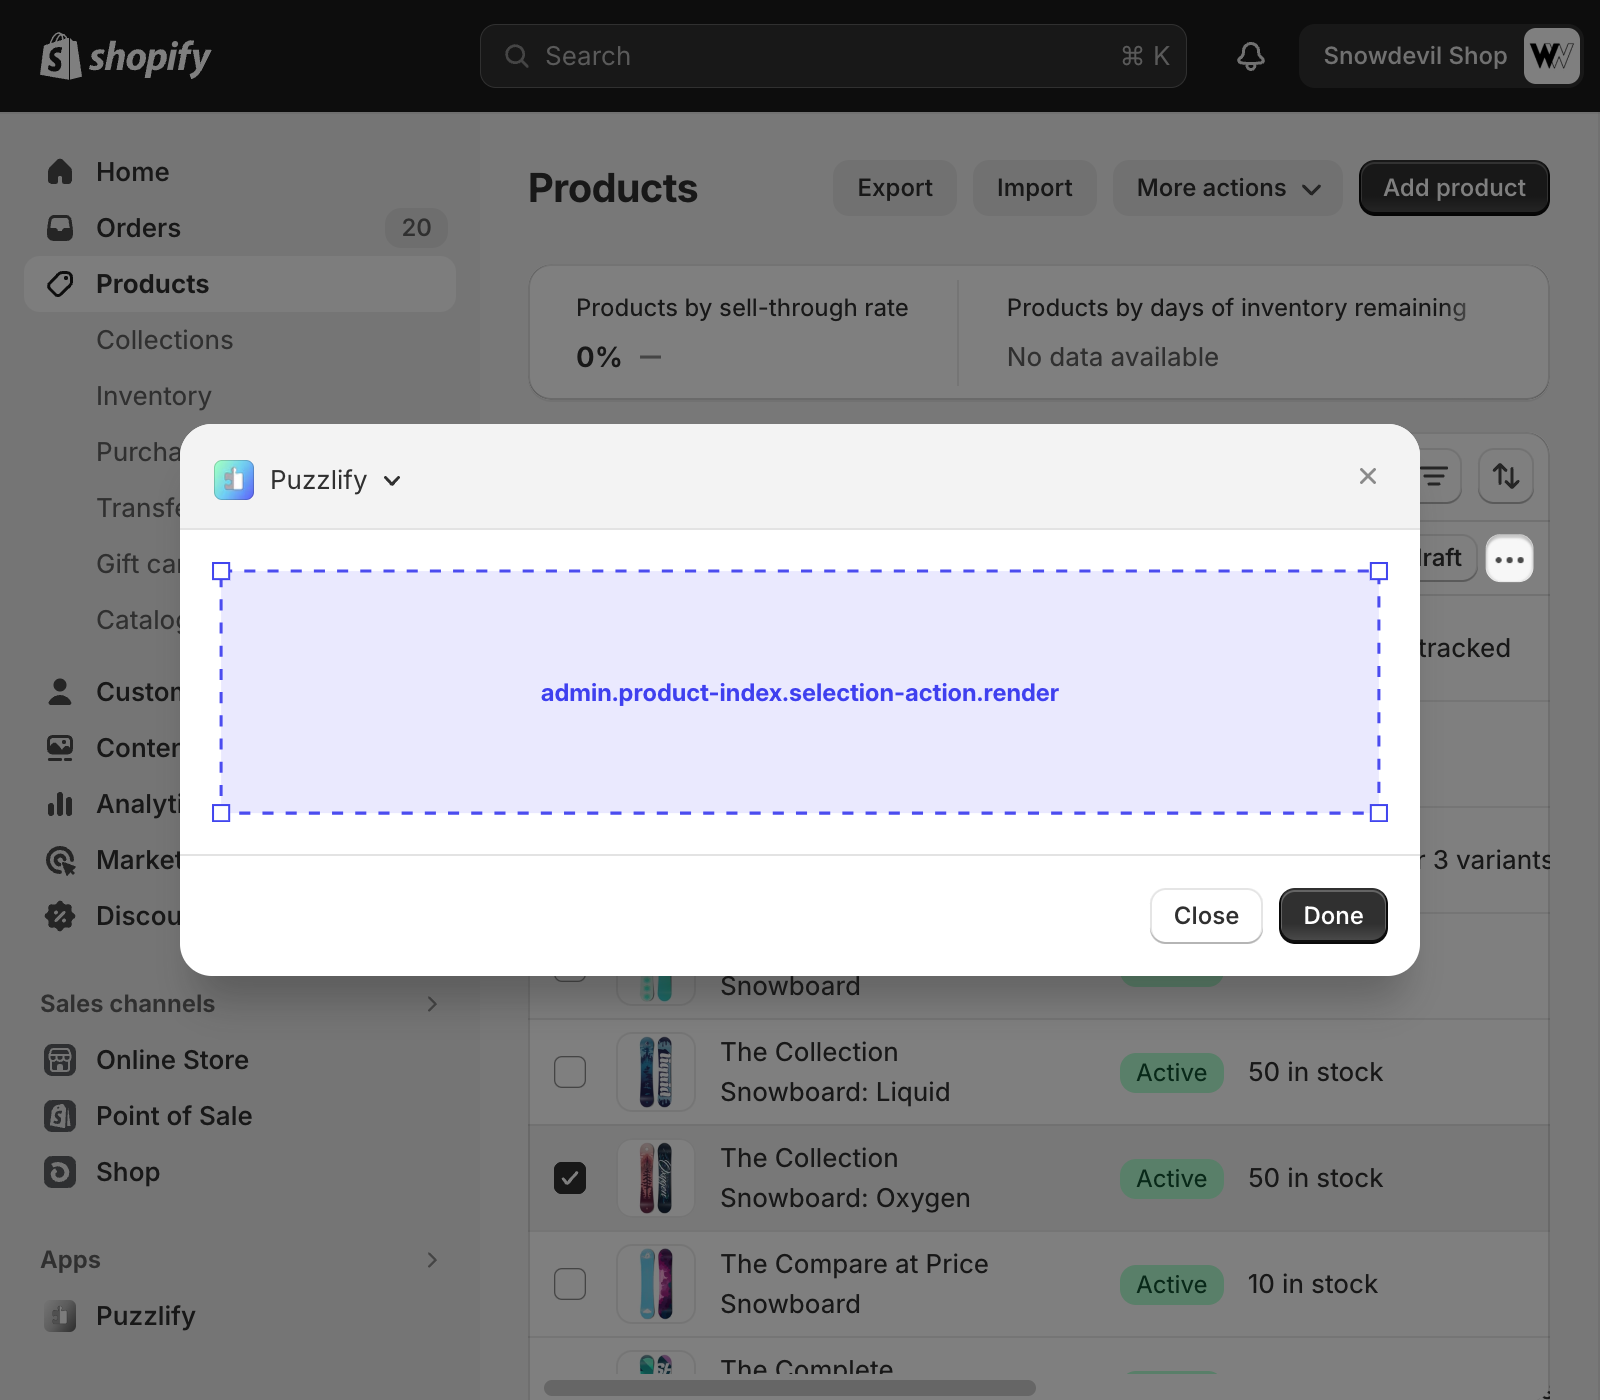Click the Puzzlify app icon in modal header
This screenshot has width=1600, height=1400.
click(234, 480)
